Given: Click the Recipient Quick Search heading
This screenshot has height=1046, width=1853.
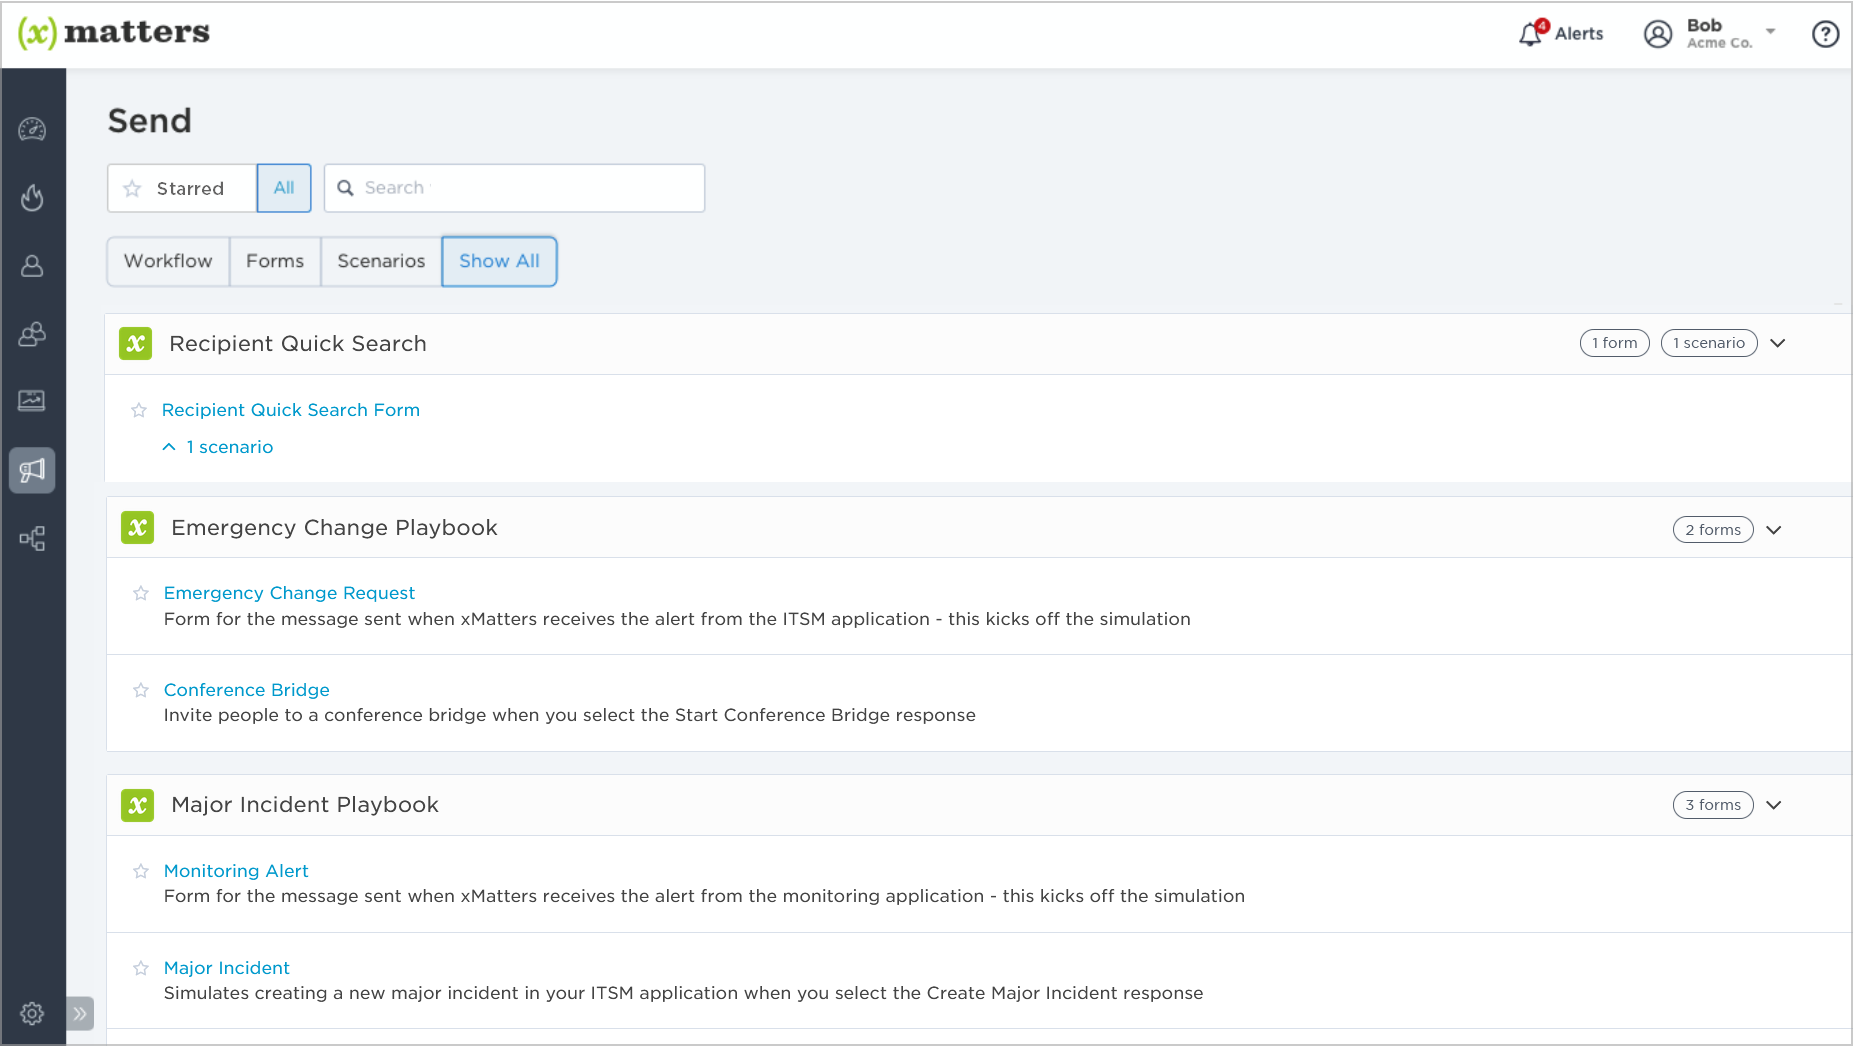Looking at the screenshot, I should coord(298,343).
